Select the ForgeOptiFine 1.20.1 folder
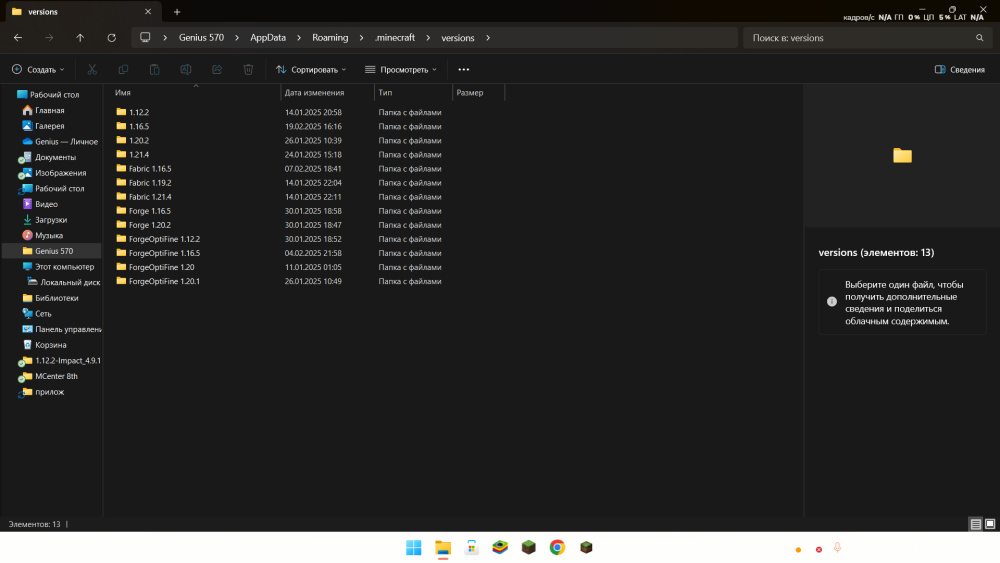Screen dimensions: 1000x563 click(x=164, y=281)
